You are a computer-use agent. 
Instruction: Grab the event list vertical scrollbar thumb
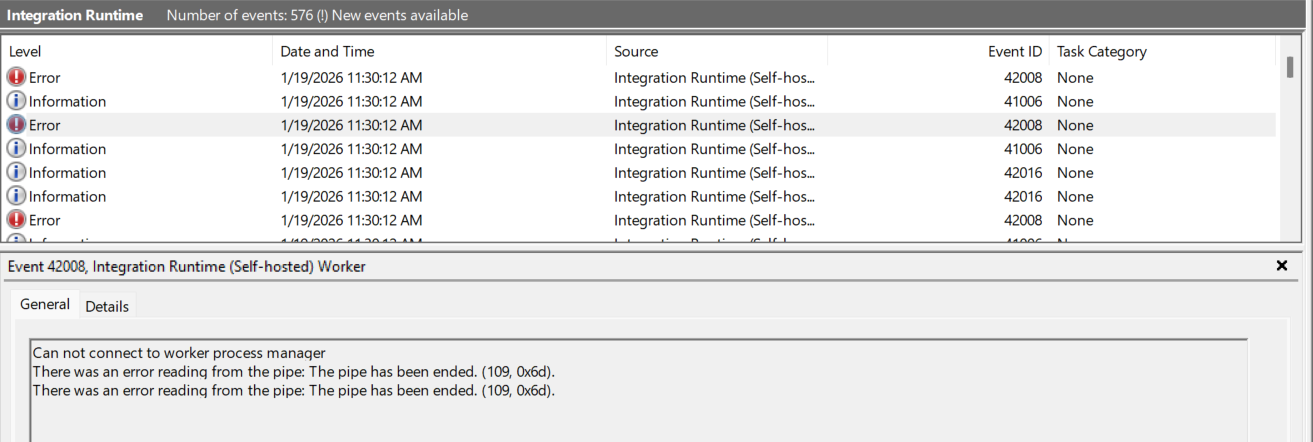(x=1290, y=68)
